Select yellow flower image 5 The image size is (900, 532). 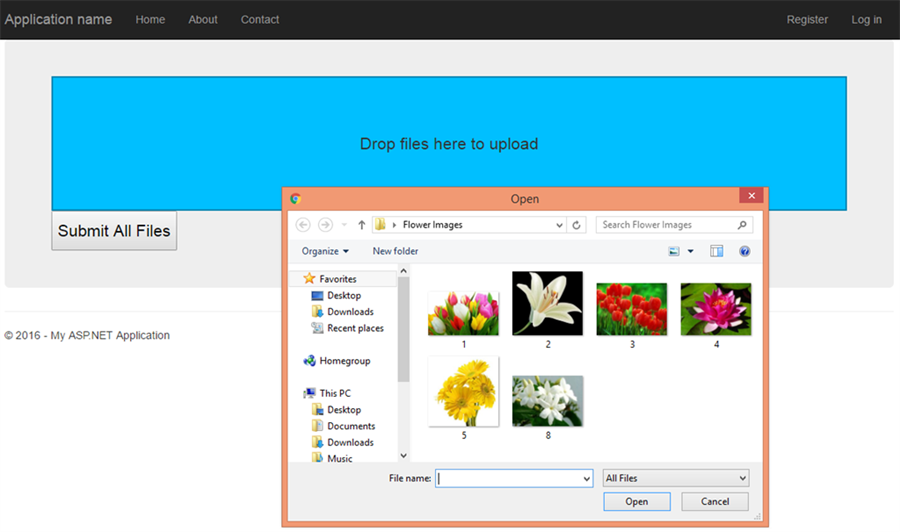pyautogui.click(x=463, y=391)
